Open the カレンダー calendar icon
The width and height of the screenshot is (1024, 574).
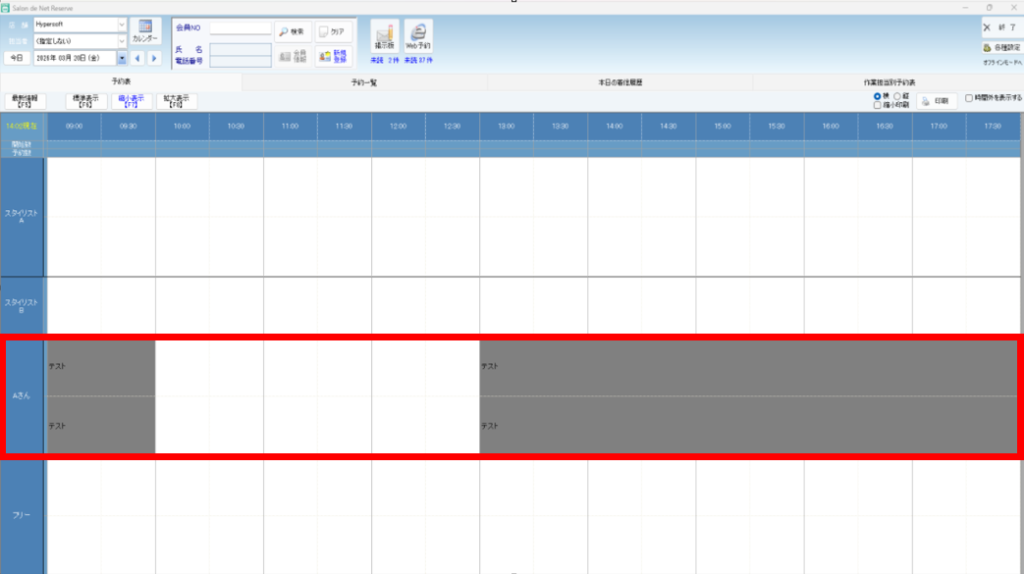[x=145, y=30]
